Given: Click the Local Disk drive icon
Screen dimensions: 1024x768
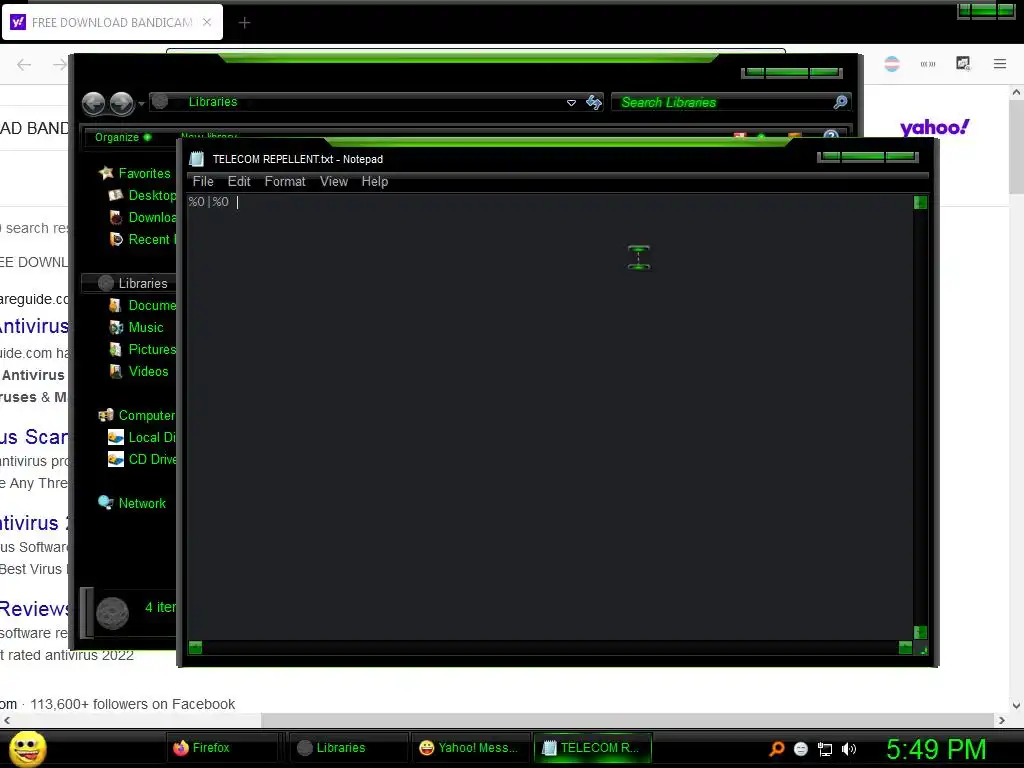Looking at the screenshot, I should coord(116,438).
